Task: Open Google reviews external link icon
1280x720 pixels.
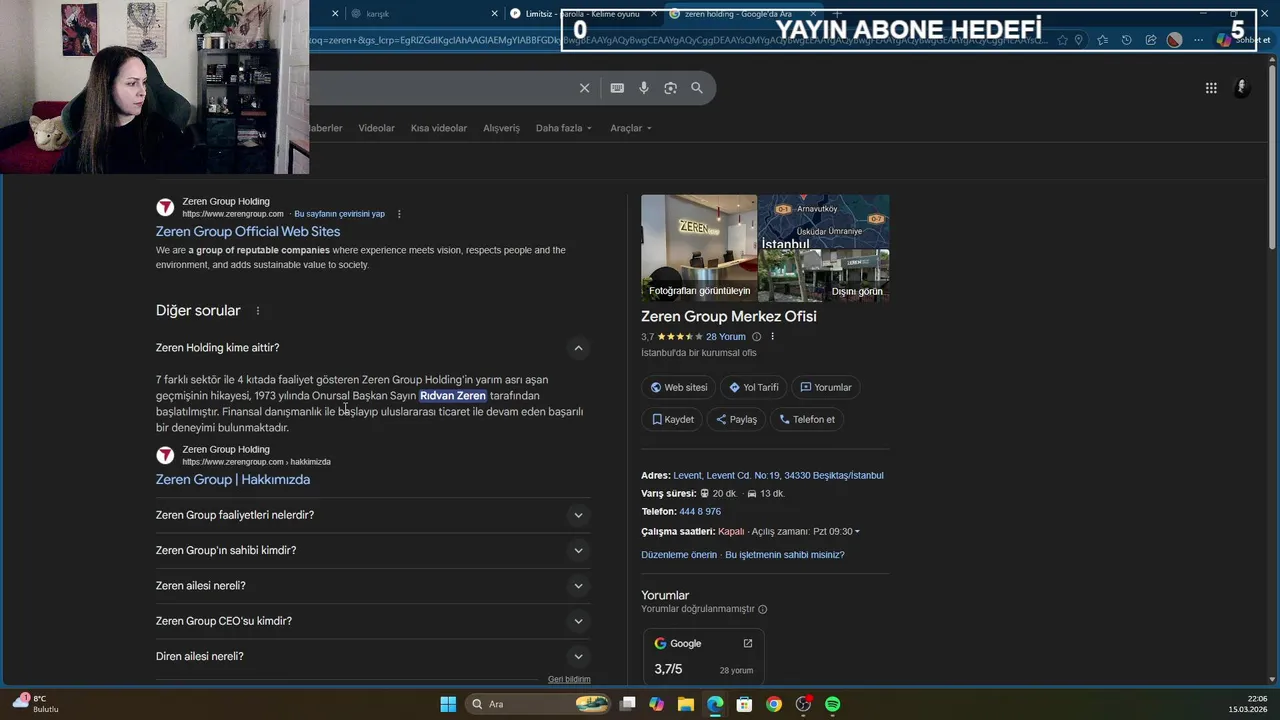Action: 747,643
